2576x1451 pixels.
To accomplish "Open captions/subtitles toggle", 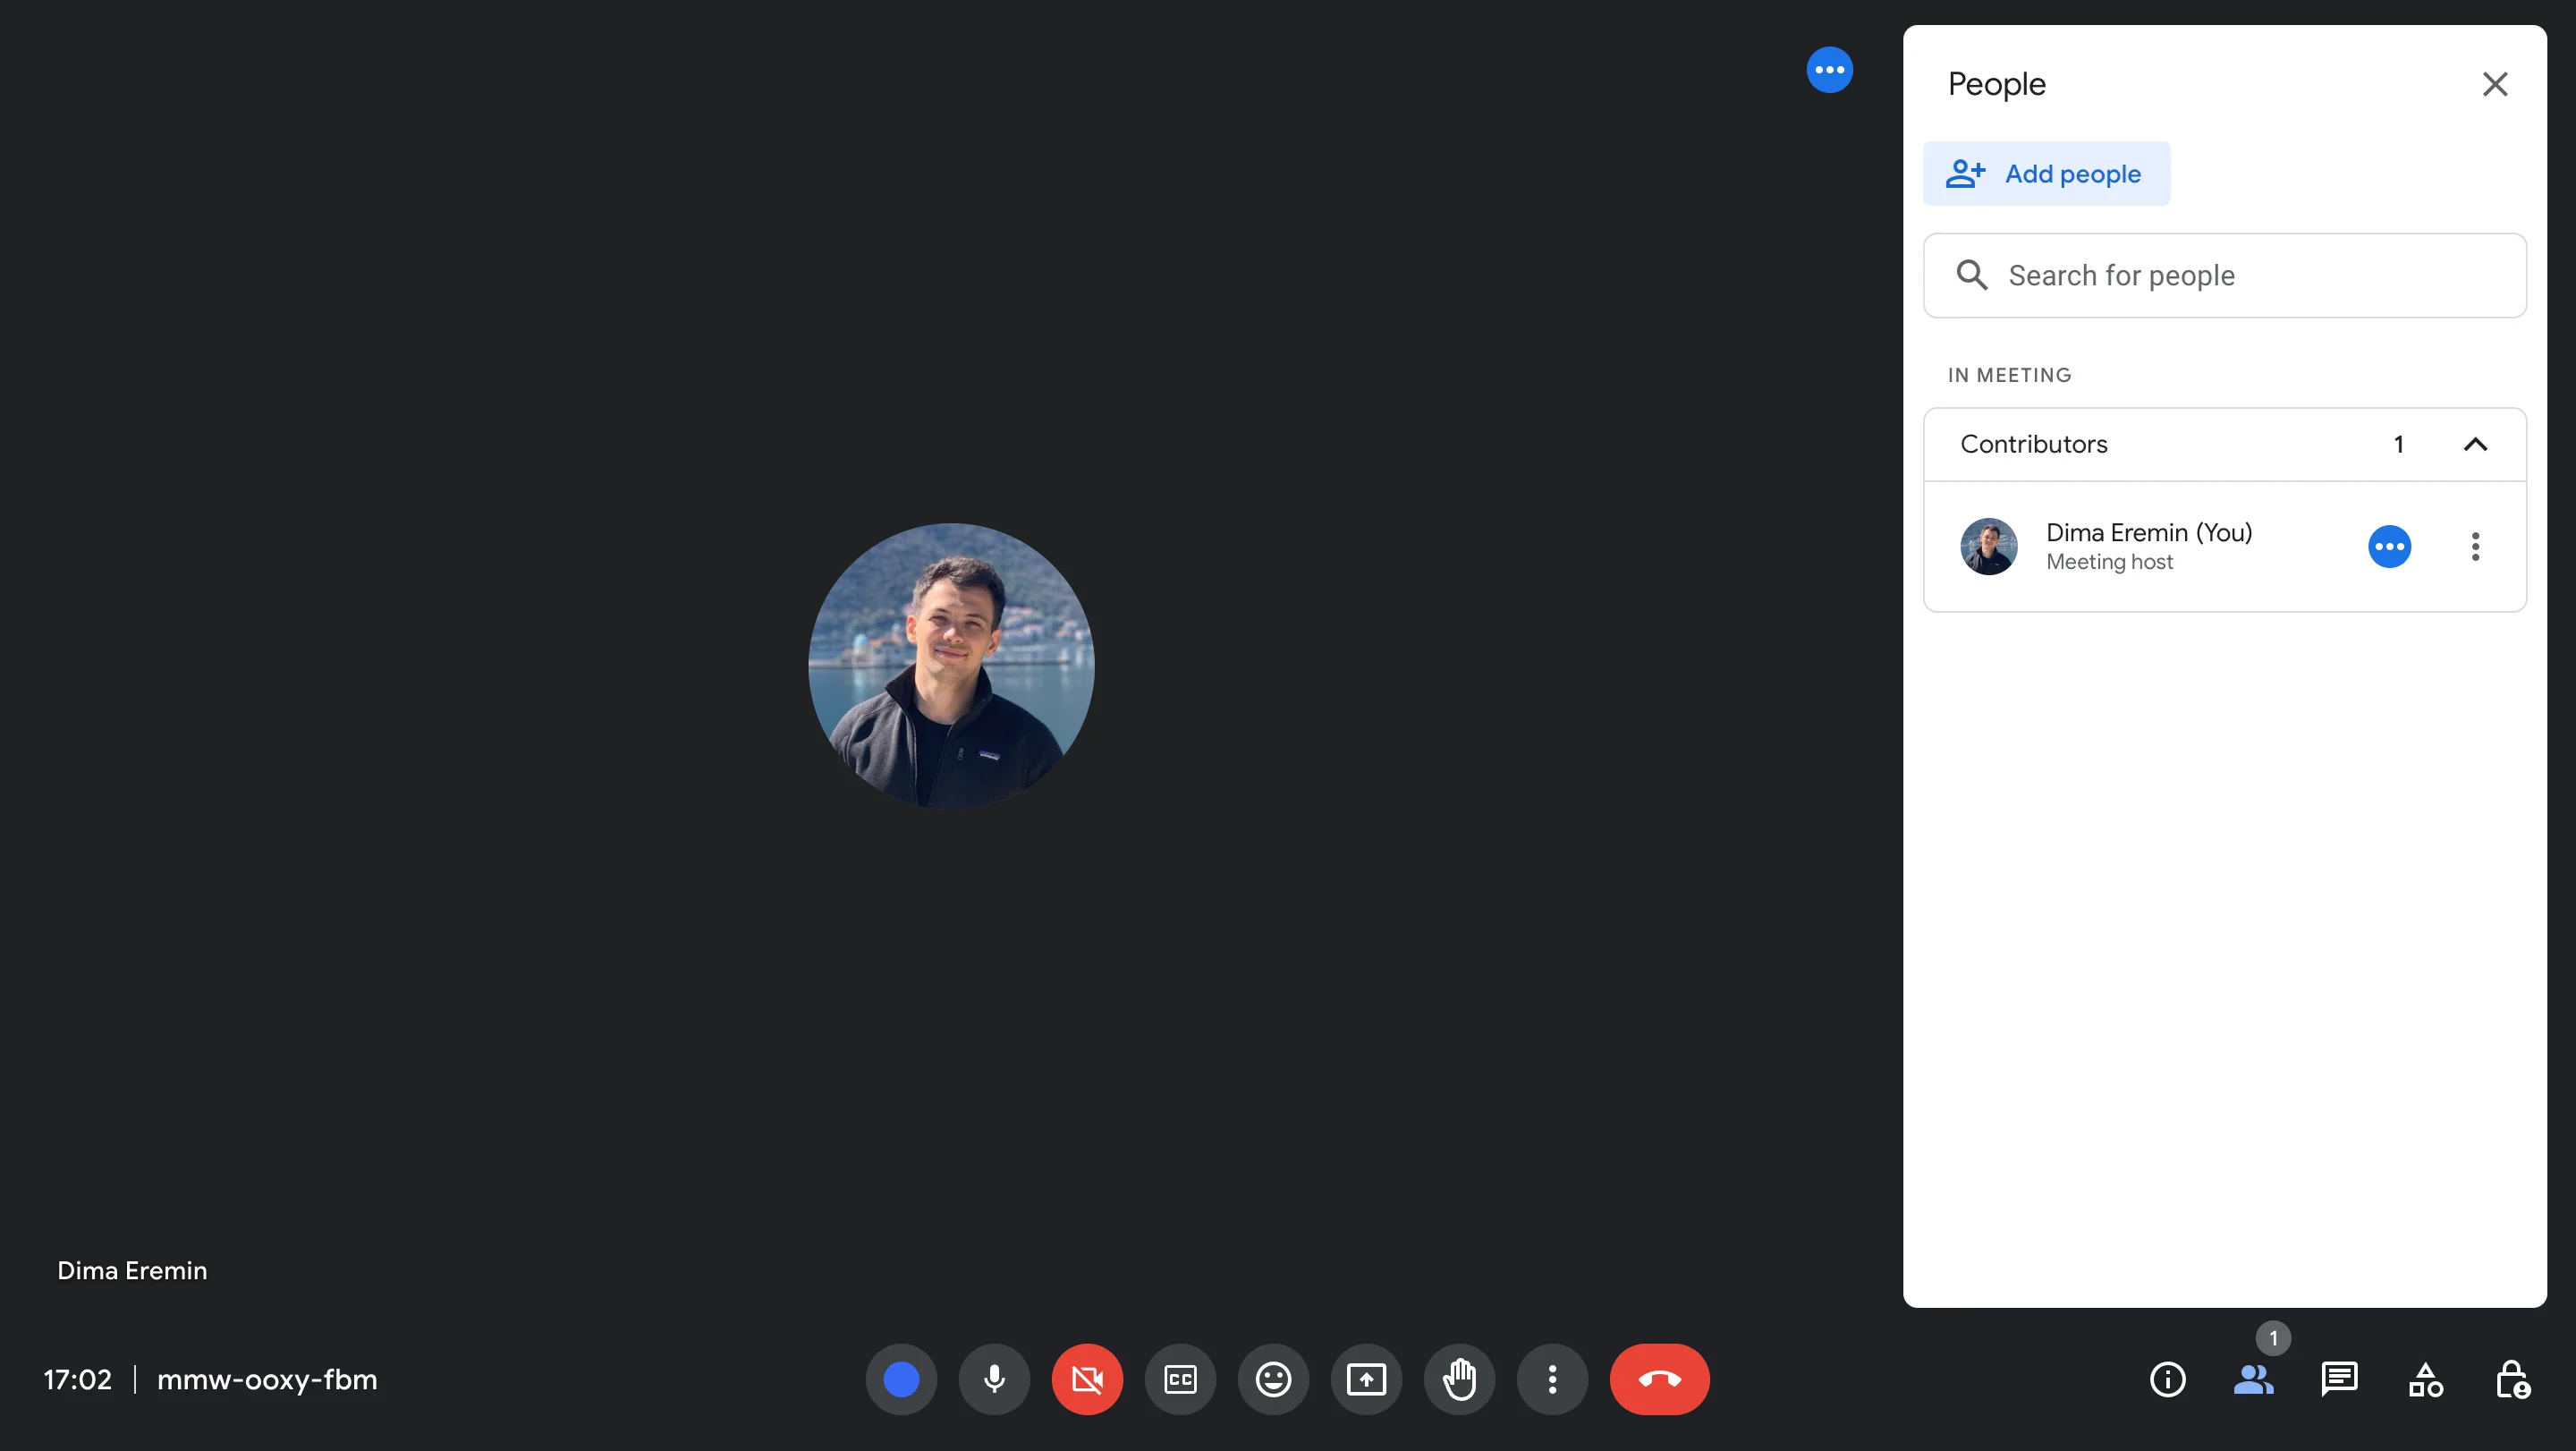I will (x=1178, y=1379).
